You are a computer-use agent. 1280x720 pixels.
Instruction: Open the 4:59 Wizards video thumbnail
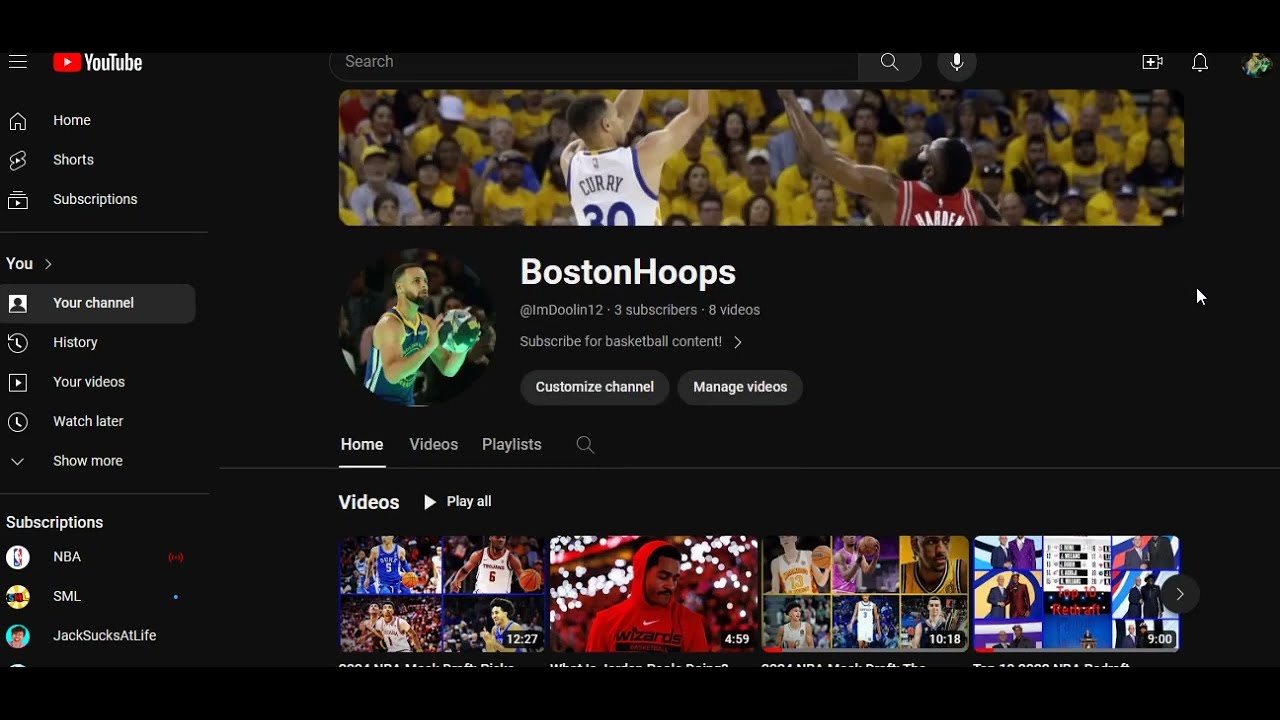coord(654,594)
